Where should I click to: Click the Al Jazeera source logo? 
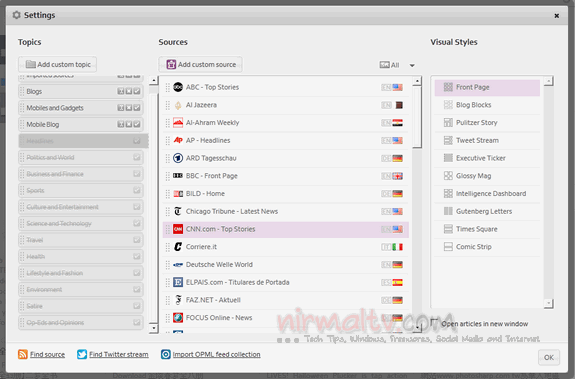pos(178,105)
